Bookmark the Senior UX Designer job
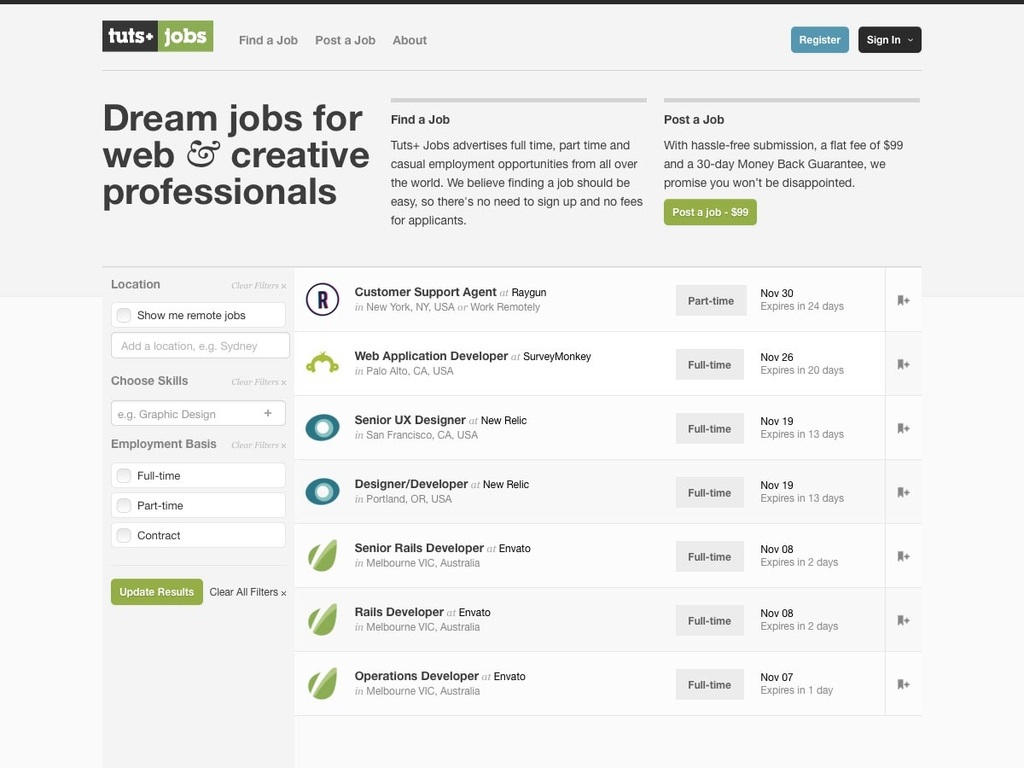This screenshot has height=768, width=1024. (903, 428)
